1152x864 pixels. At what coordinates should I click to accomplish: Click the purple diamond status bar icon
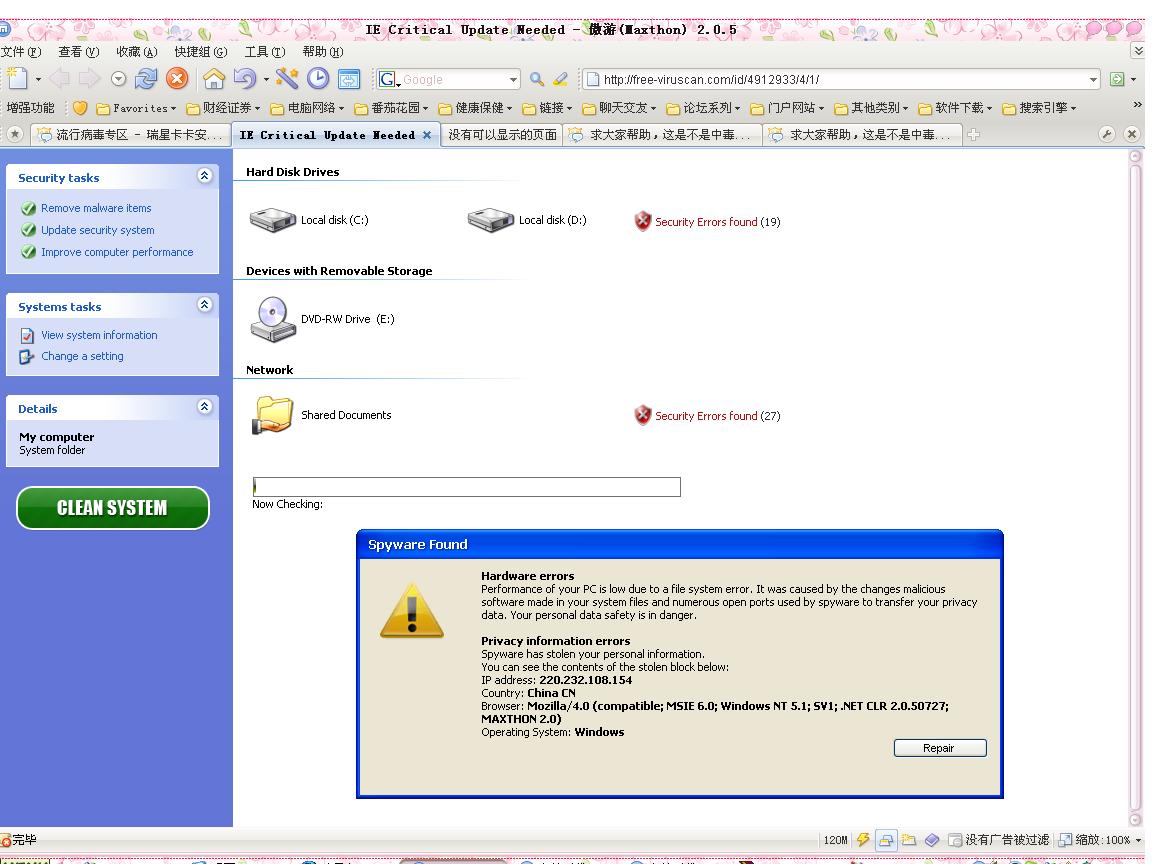click(x=932, y=839)
